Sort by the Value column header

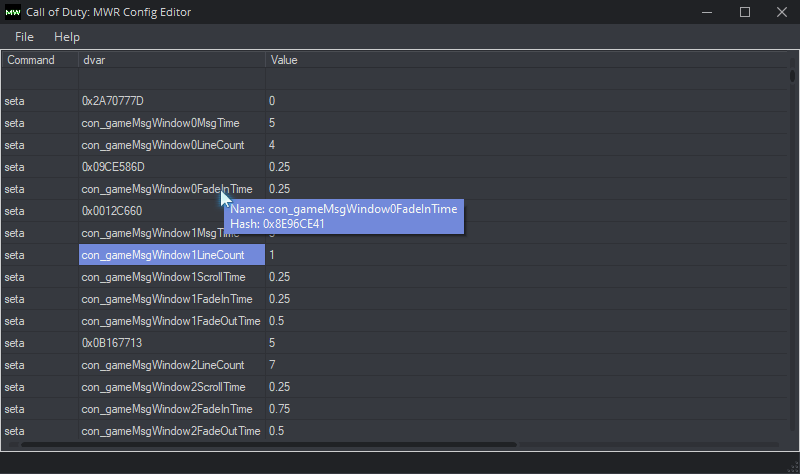(527, 60)
